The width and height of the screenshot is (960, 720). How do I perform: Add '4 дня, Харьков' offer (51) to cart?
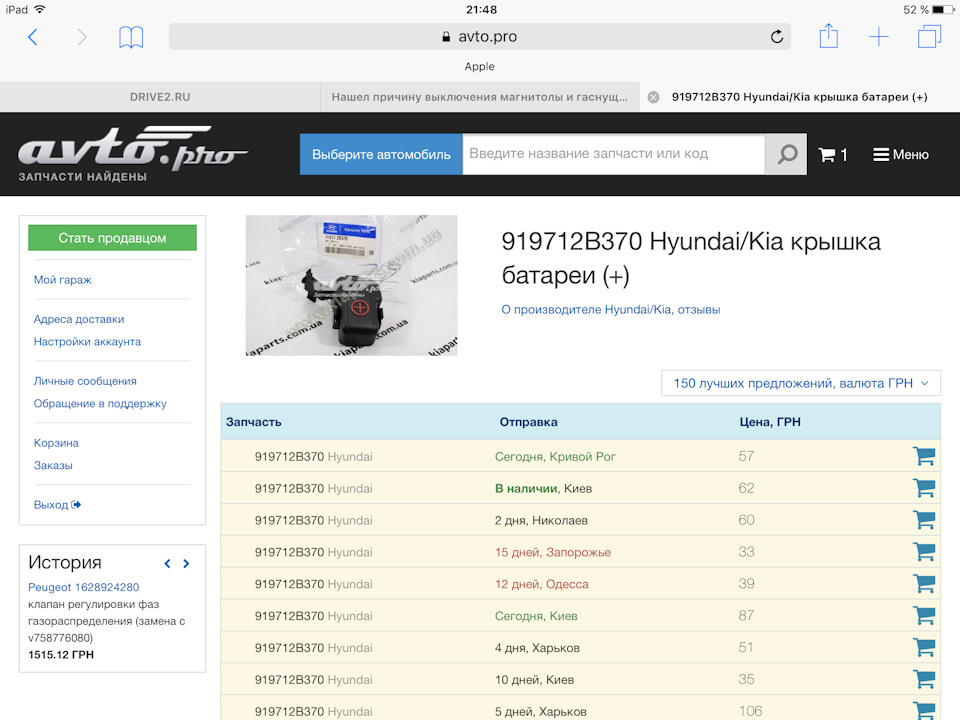[x=924, y=647]
